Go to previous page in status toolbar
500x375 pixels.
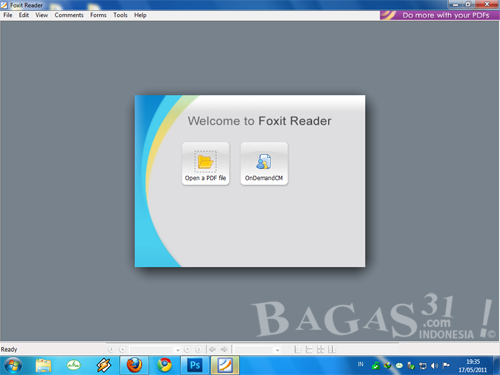[122, 349]
